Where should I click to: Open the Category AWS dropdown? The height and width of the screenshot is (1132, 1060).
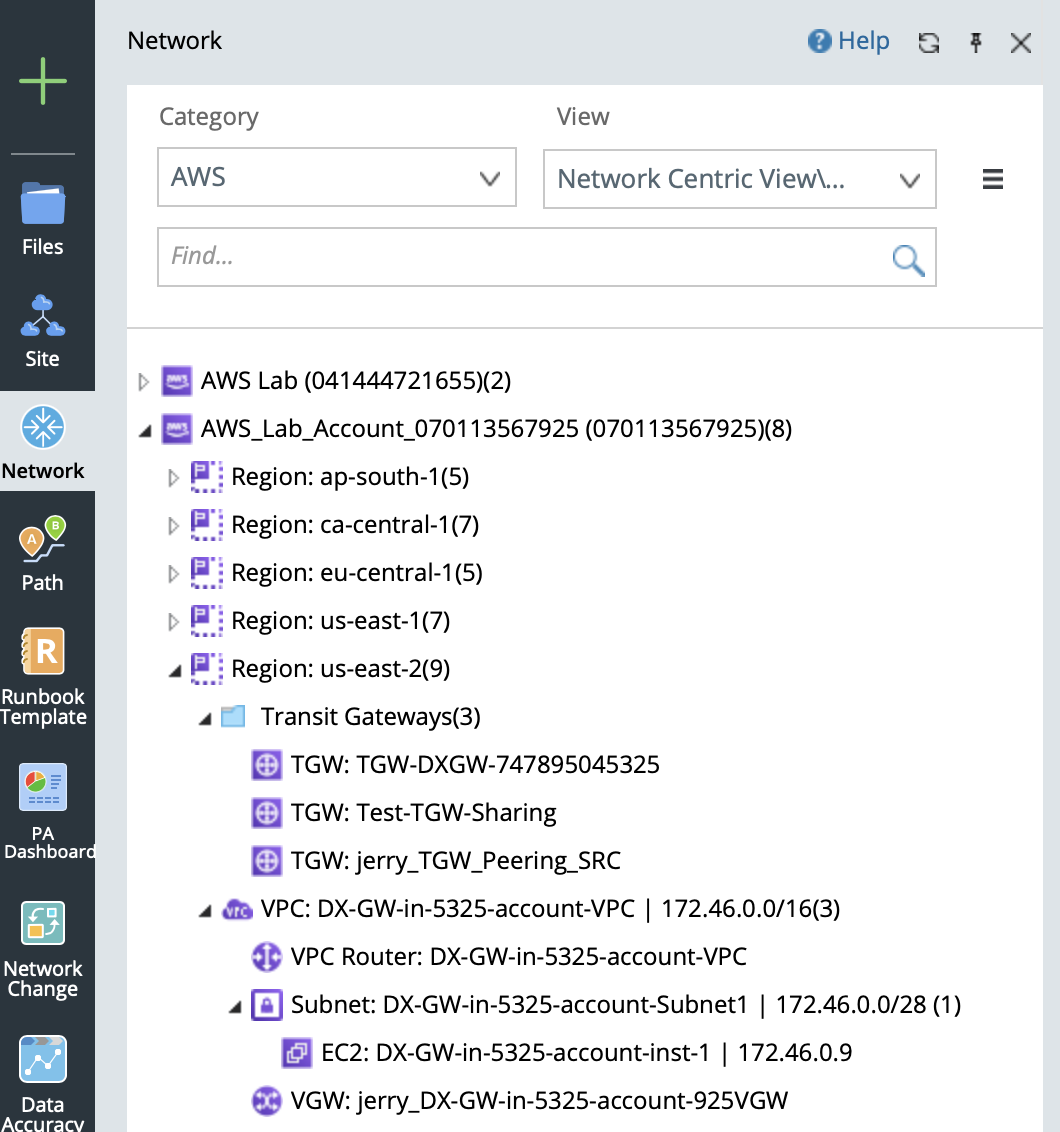(337, 178)
